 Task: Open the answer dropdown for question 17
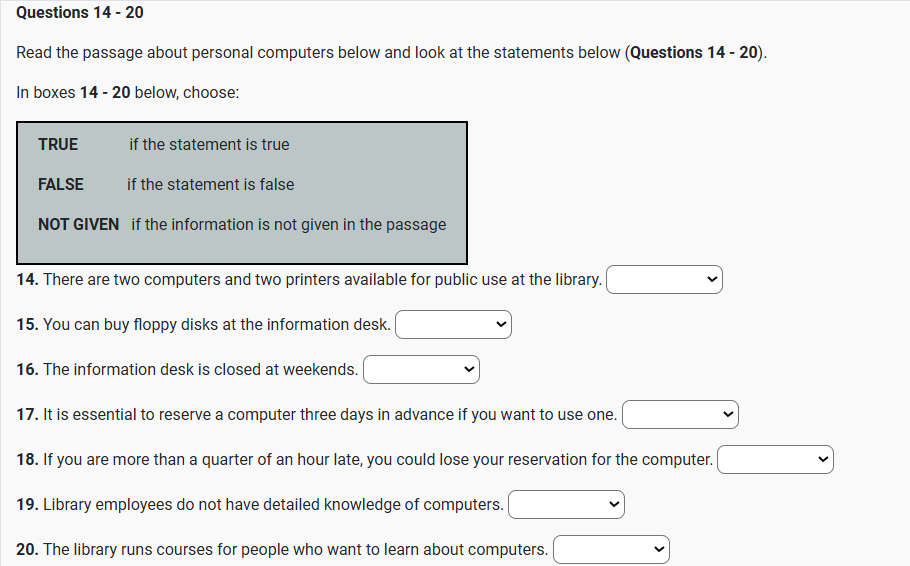click(x=680, y=414)
